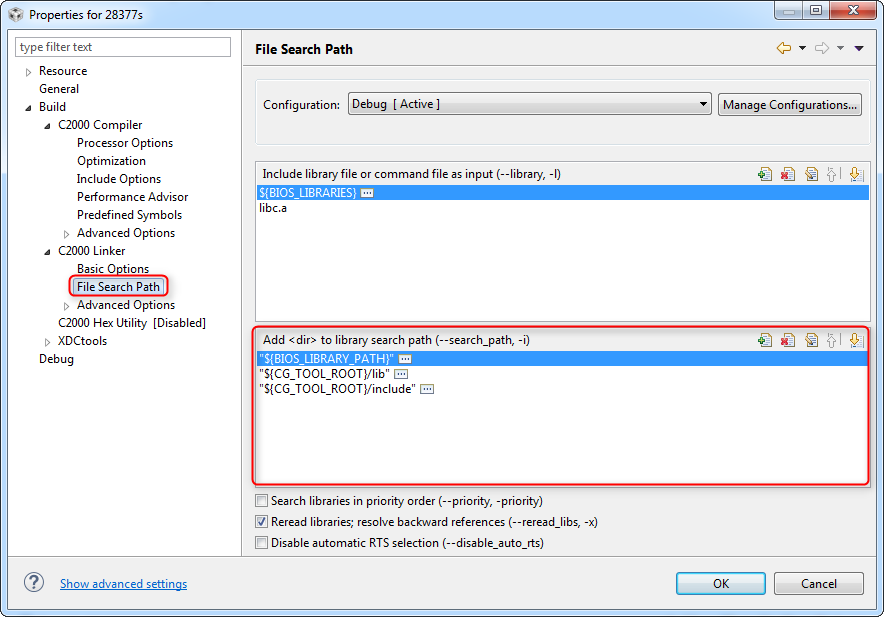Viewport: 884px width, 617px height.
Task: Open Include Options page
Action: click(118, 179)
